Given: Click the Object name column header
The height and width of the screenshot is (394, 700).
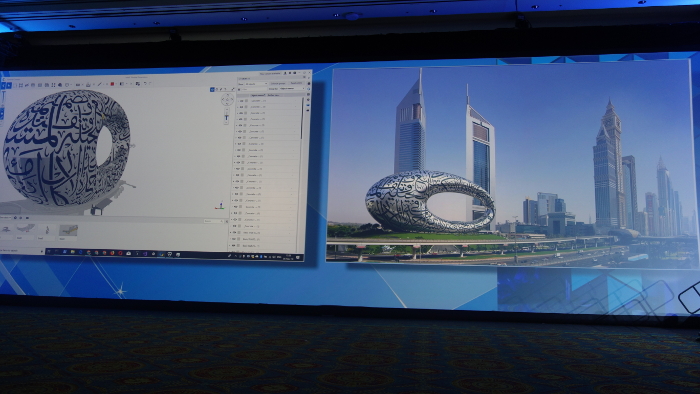Looking at the screenshot, I should [258, 95].
